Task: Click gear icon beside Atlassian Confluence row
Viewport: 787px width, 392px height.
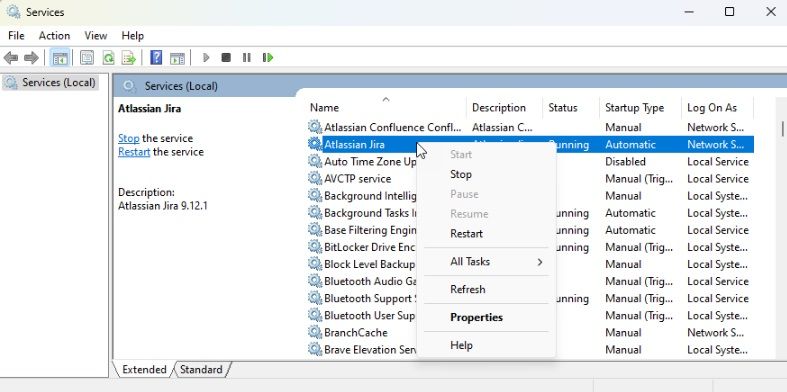Action: click(x=315, y=127)
